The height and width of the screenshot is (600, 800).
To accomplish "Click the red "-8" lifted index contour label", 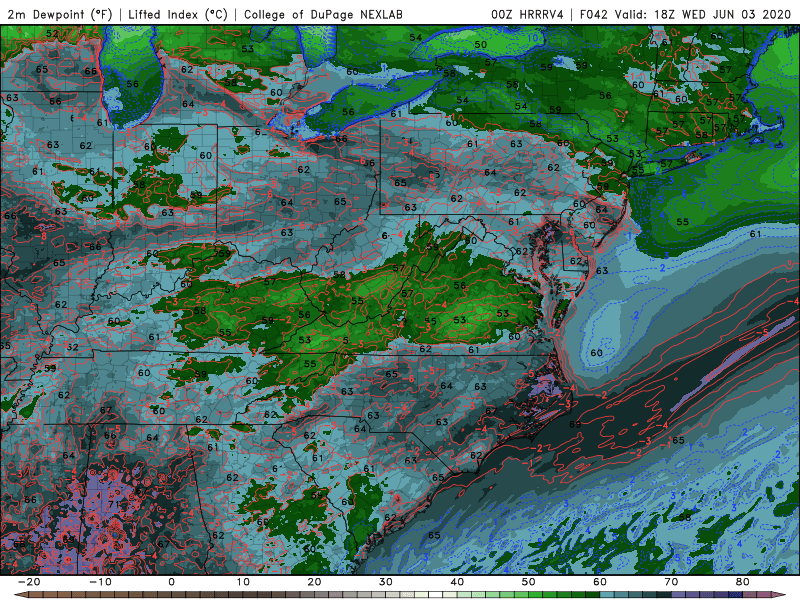I will point(42,236).
